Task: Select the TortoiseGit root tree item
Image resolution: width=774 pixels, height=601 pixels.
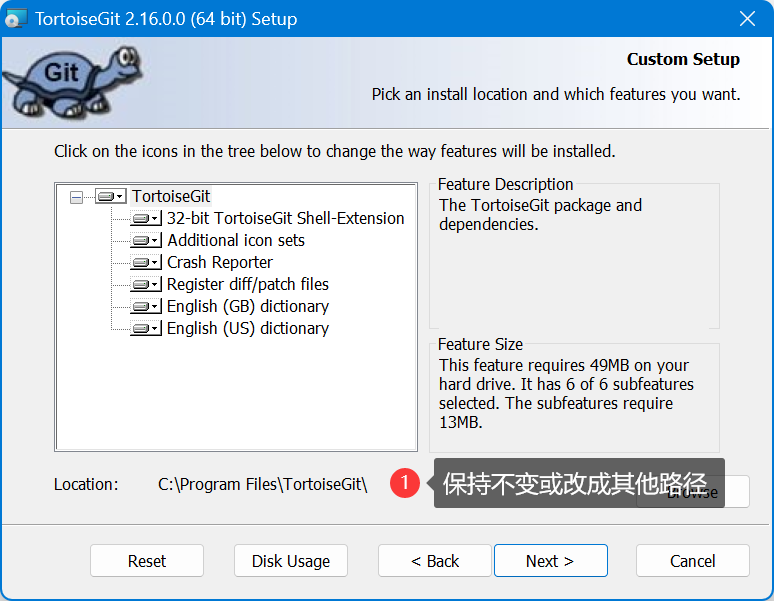Action: coord(171,197)
